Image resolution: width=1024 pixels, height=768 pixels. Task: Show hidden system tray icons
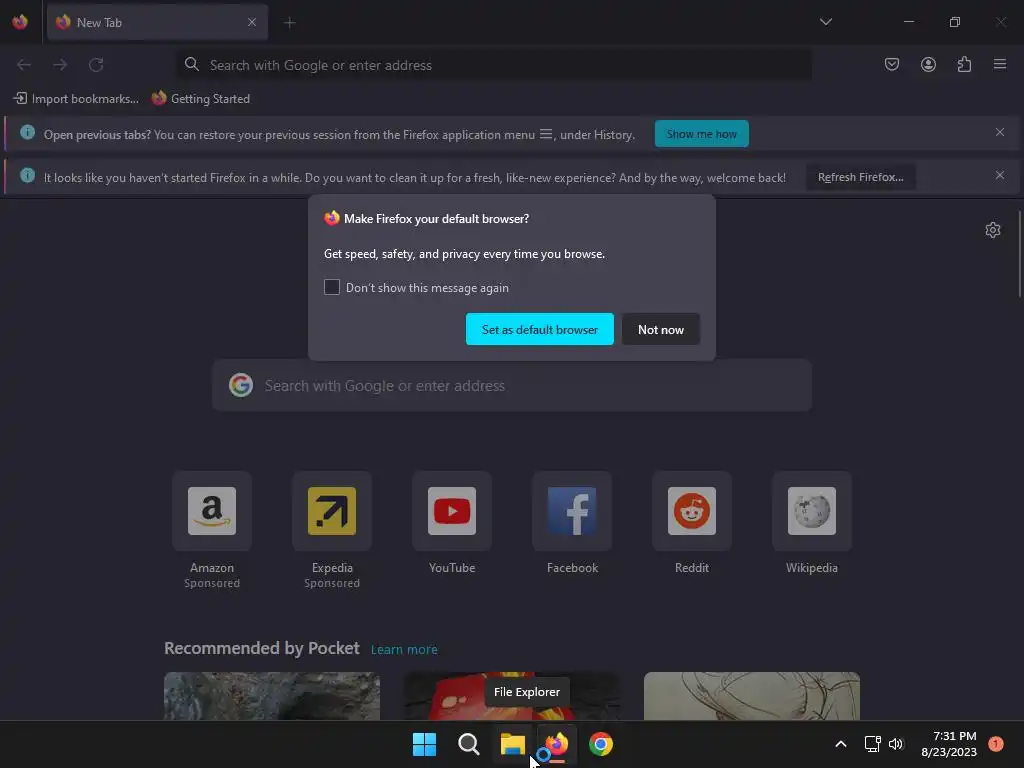[841, 744]
